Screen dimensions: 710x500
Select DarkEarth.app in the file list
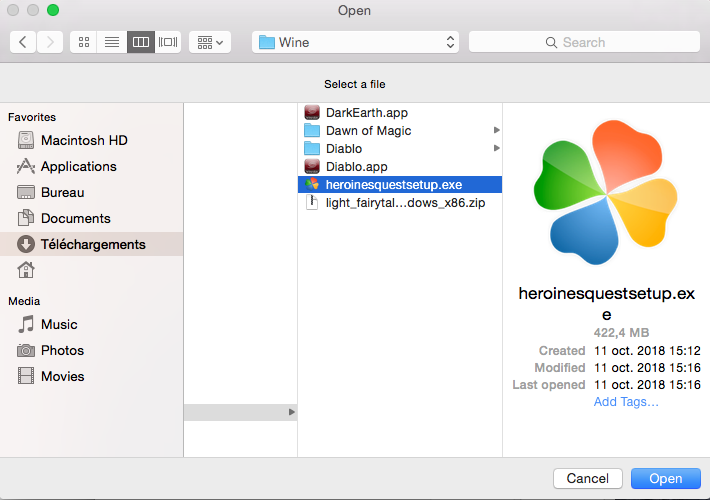coord(400,112)
